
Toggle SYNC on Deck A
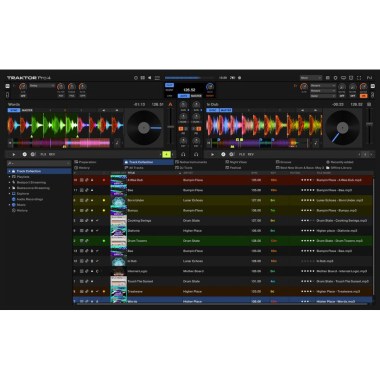pos(14,110)
